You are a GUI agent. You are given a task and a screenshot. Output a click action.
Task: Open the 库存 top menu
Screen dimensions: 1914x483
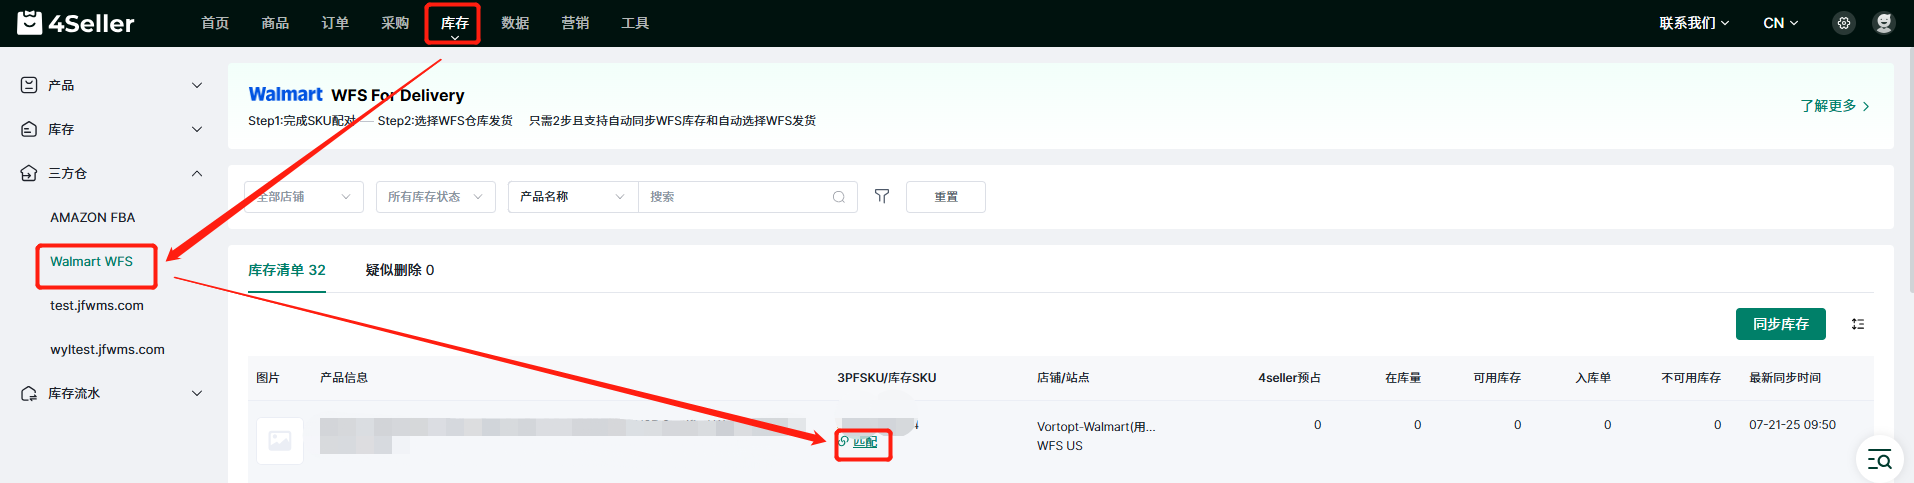(455, 23)
